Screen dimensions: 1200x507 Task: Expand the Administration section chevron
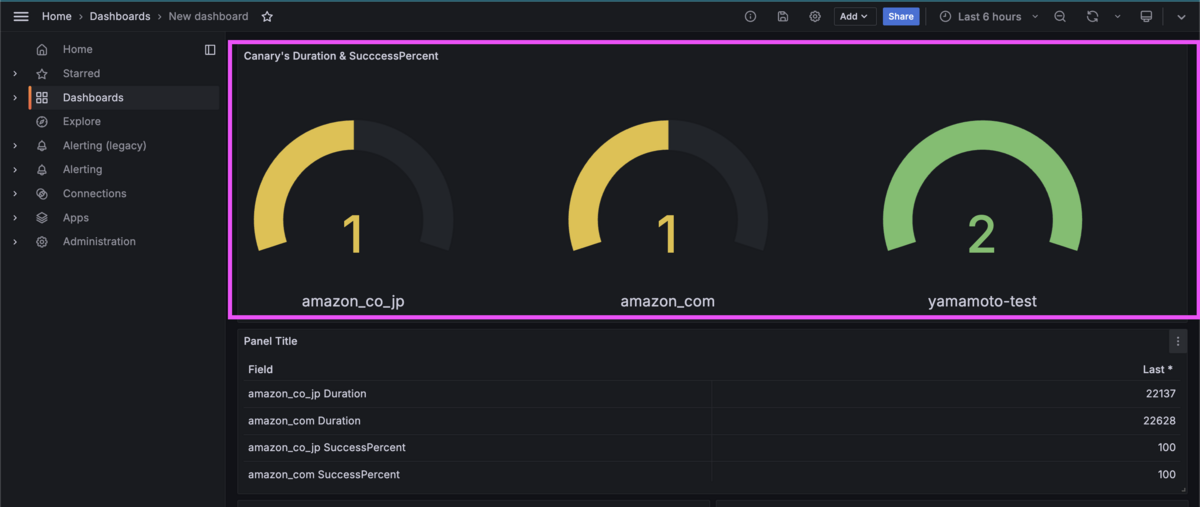15,241
